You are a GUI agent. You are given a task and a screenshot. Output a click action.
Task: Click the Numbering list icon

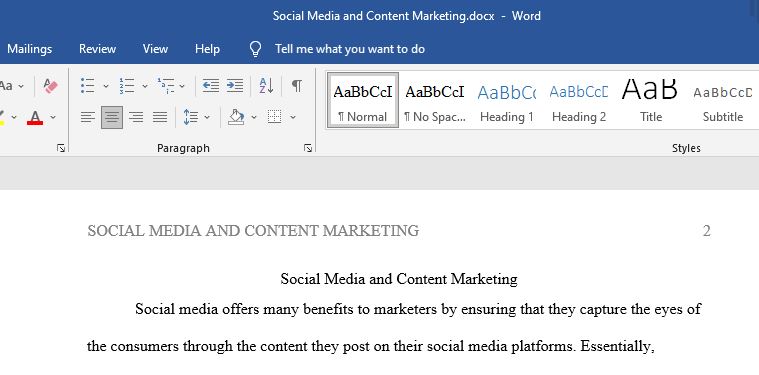pos(127,86)
